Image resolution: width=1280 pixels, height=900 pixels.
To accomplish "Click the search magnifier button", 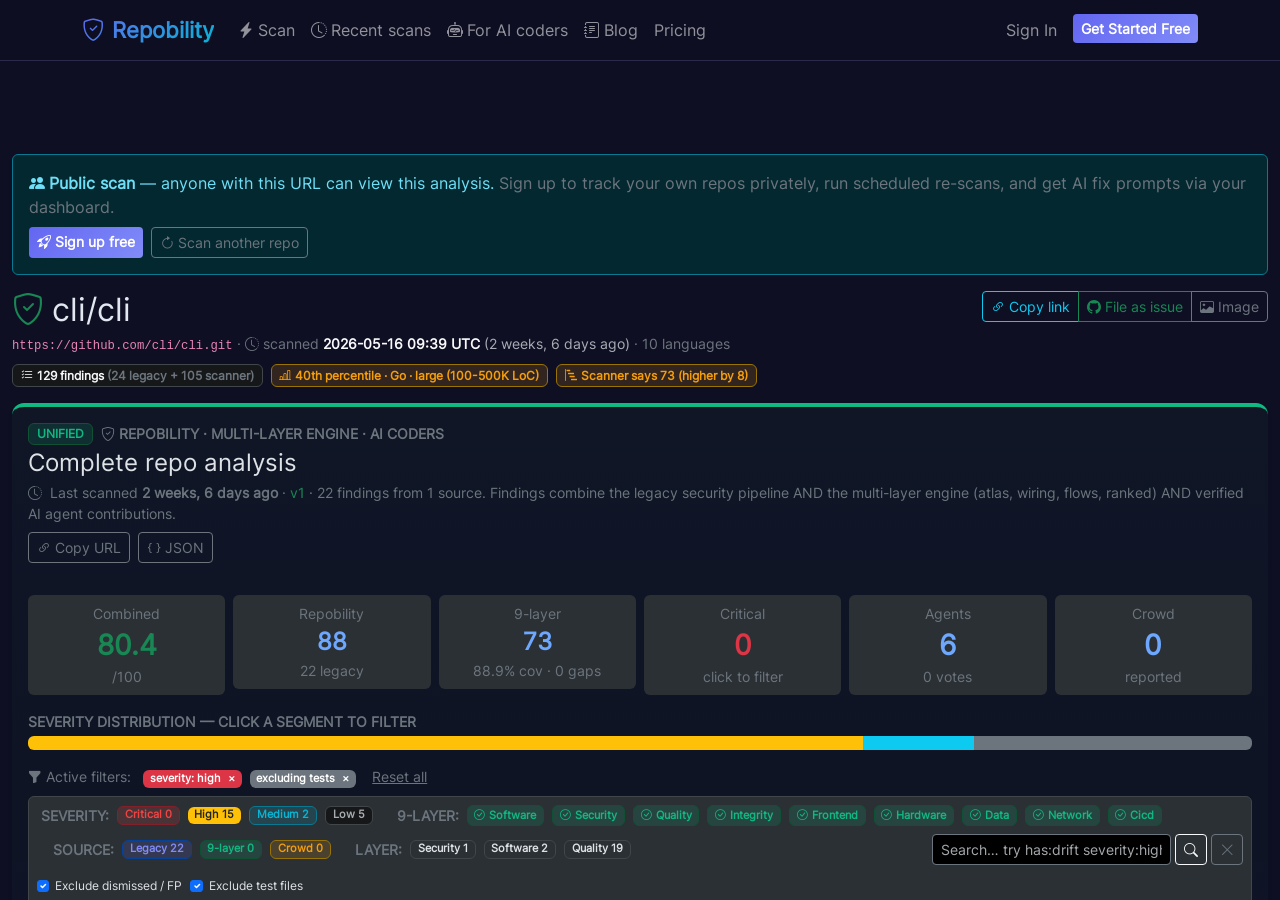I will click(x=1191, y=850).
